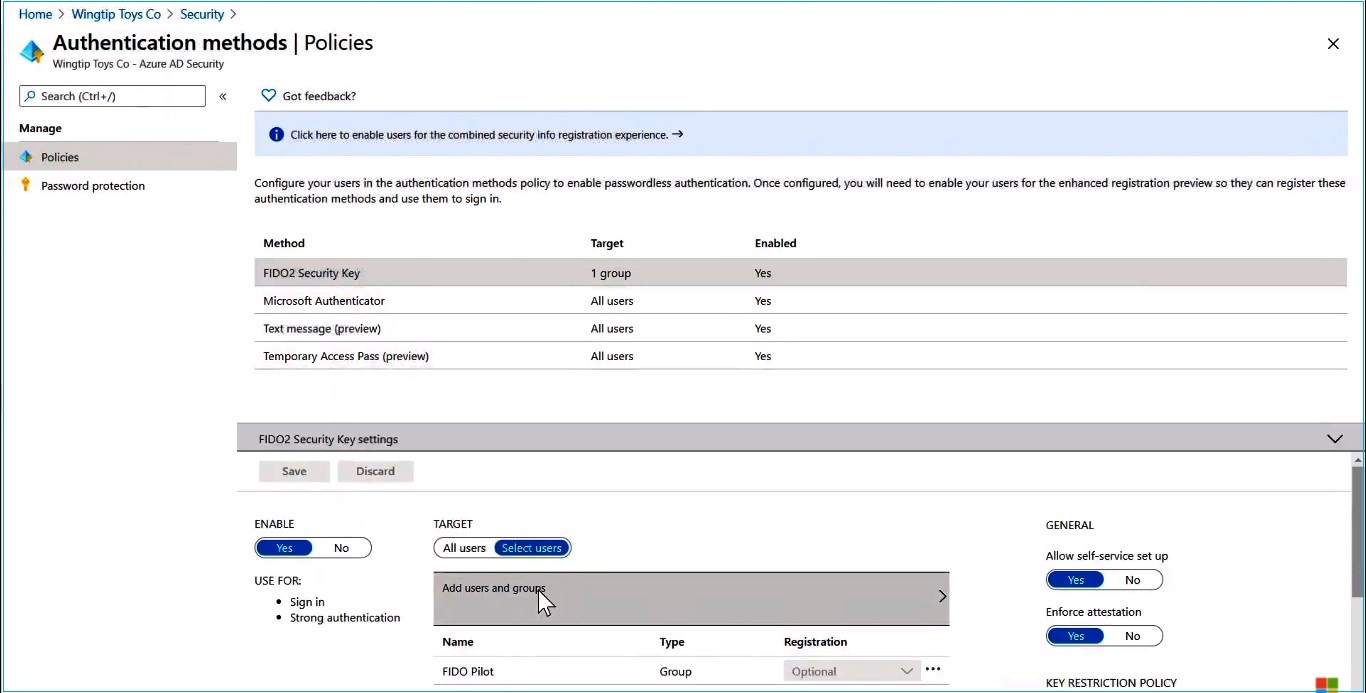Viewport: 1366px width, 693px height.
Task: Click the vertical scrollbar on the right
Action: pos(1357,530)
